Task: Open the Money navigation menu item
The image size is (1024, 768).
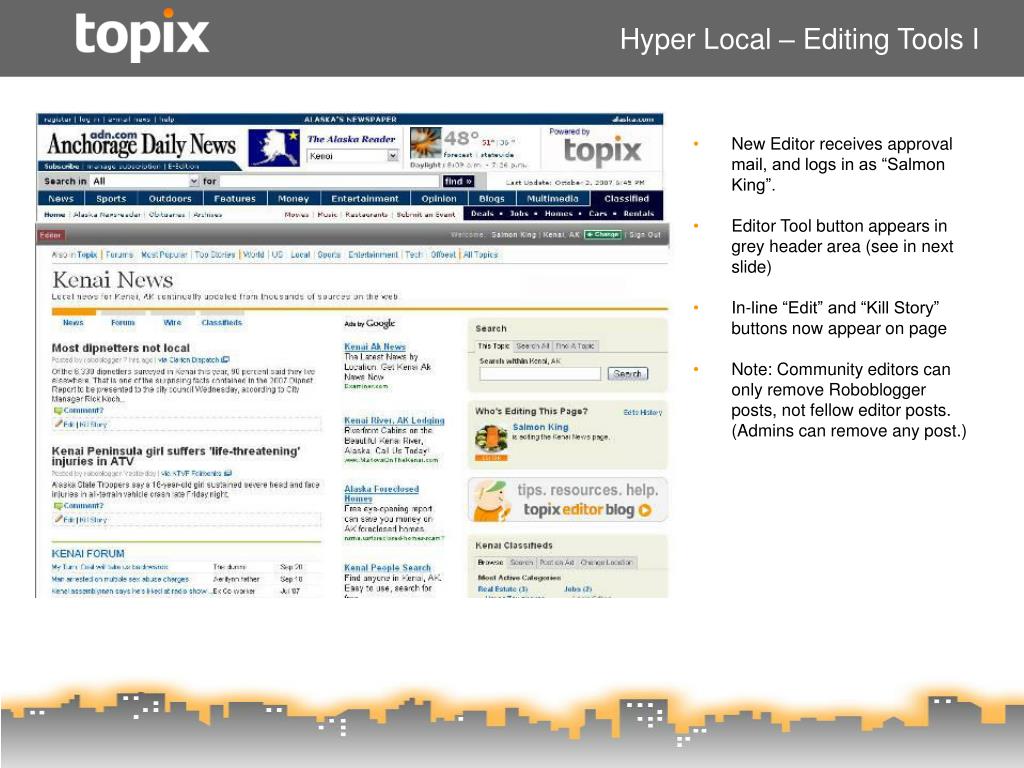Action: [x=293, y=199]
